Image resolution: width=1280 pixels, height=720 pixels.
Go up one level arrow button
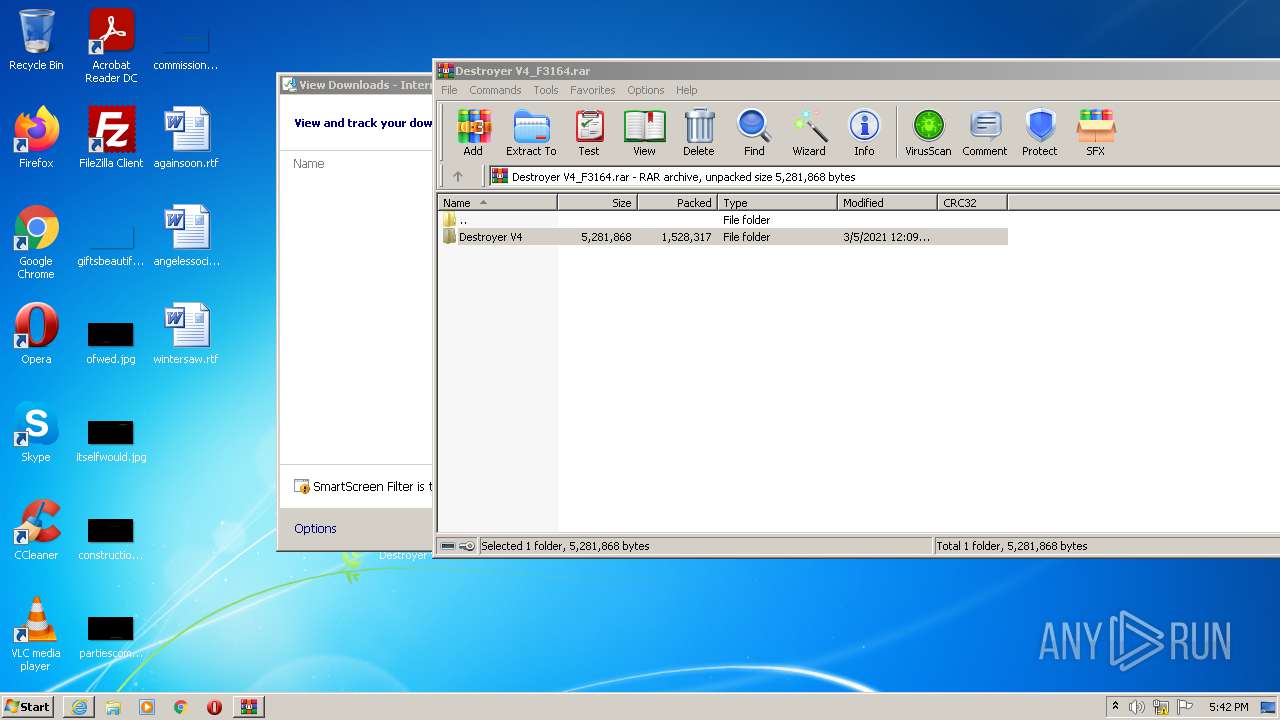click(458, 176)
